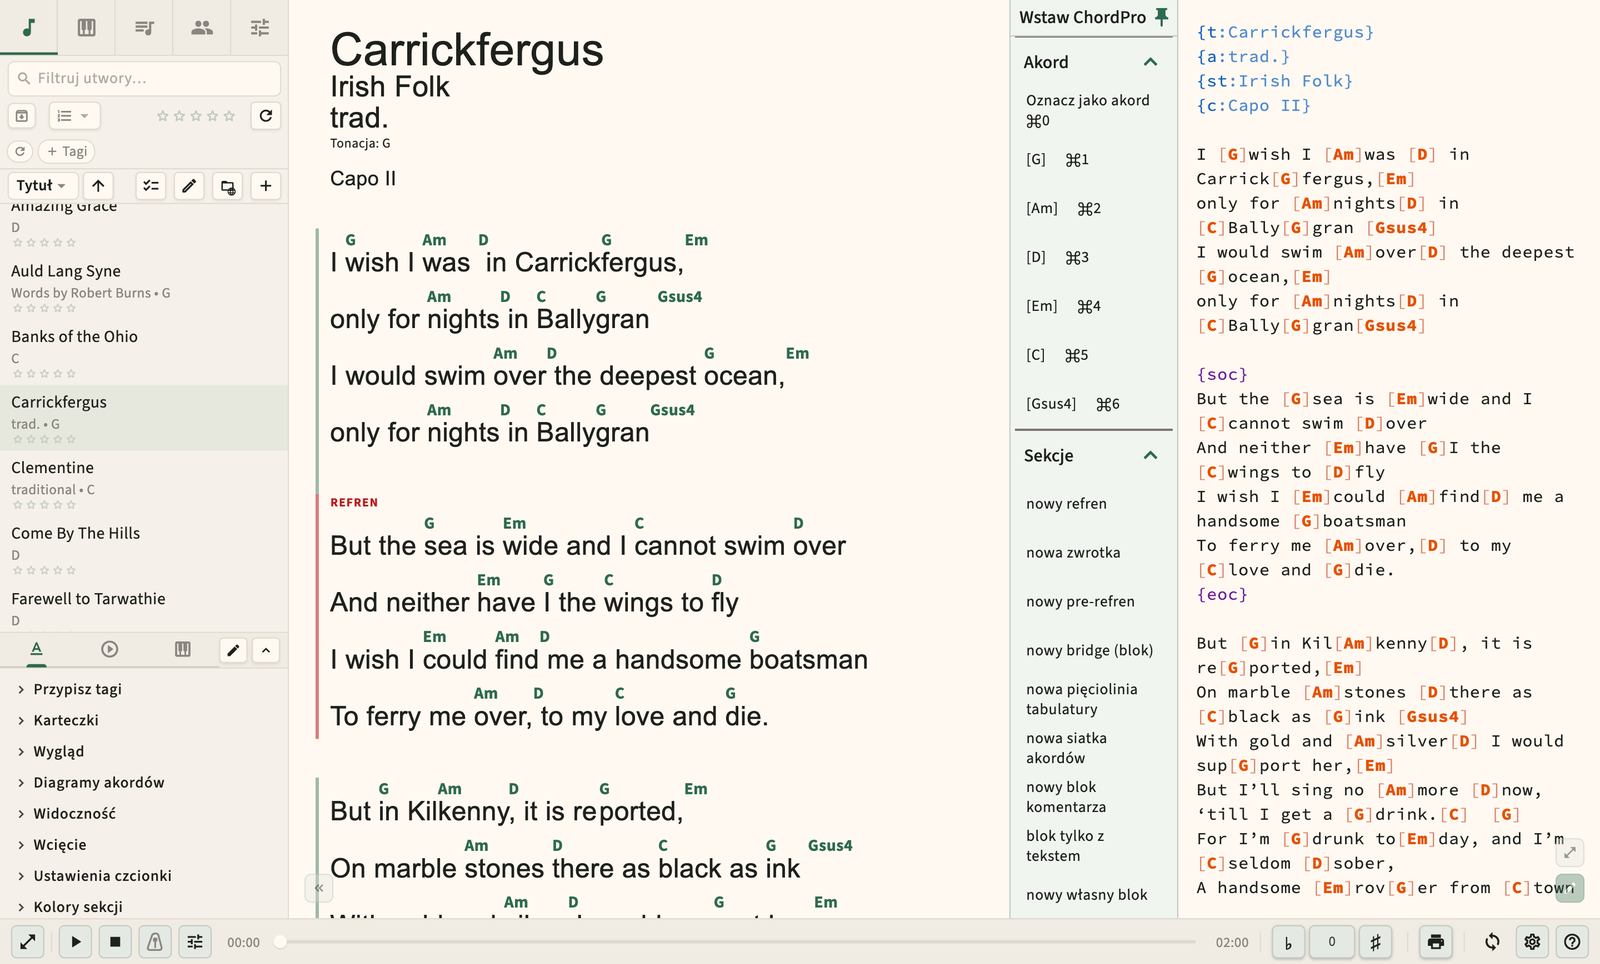Collapse the 'Akord' section chevron
Image resolution: width=1600 pixels, height=964 pixels.
(x=1150, y=62)
